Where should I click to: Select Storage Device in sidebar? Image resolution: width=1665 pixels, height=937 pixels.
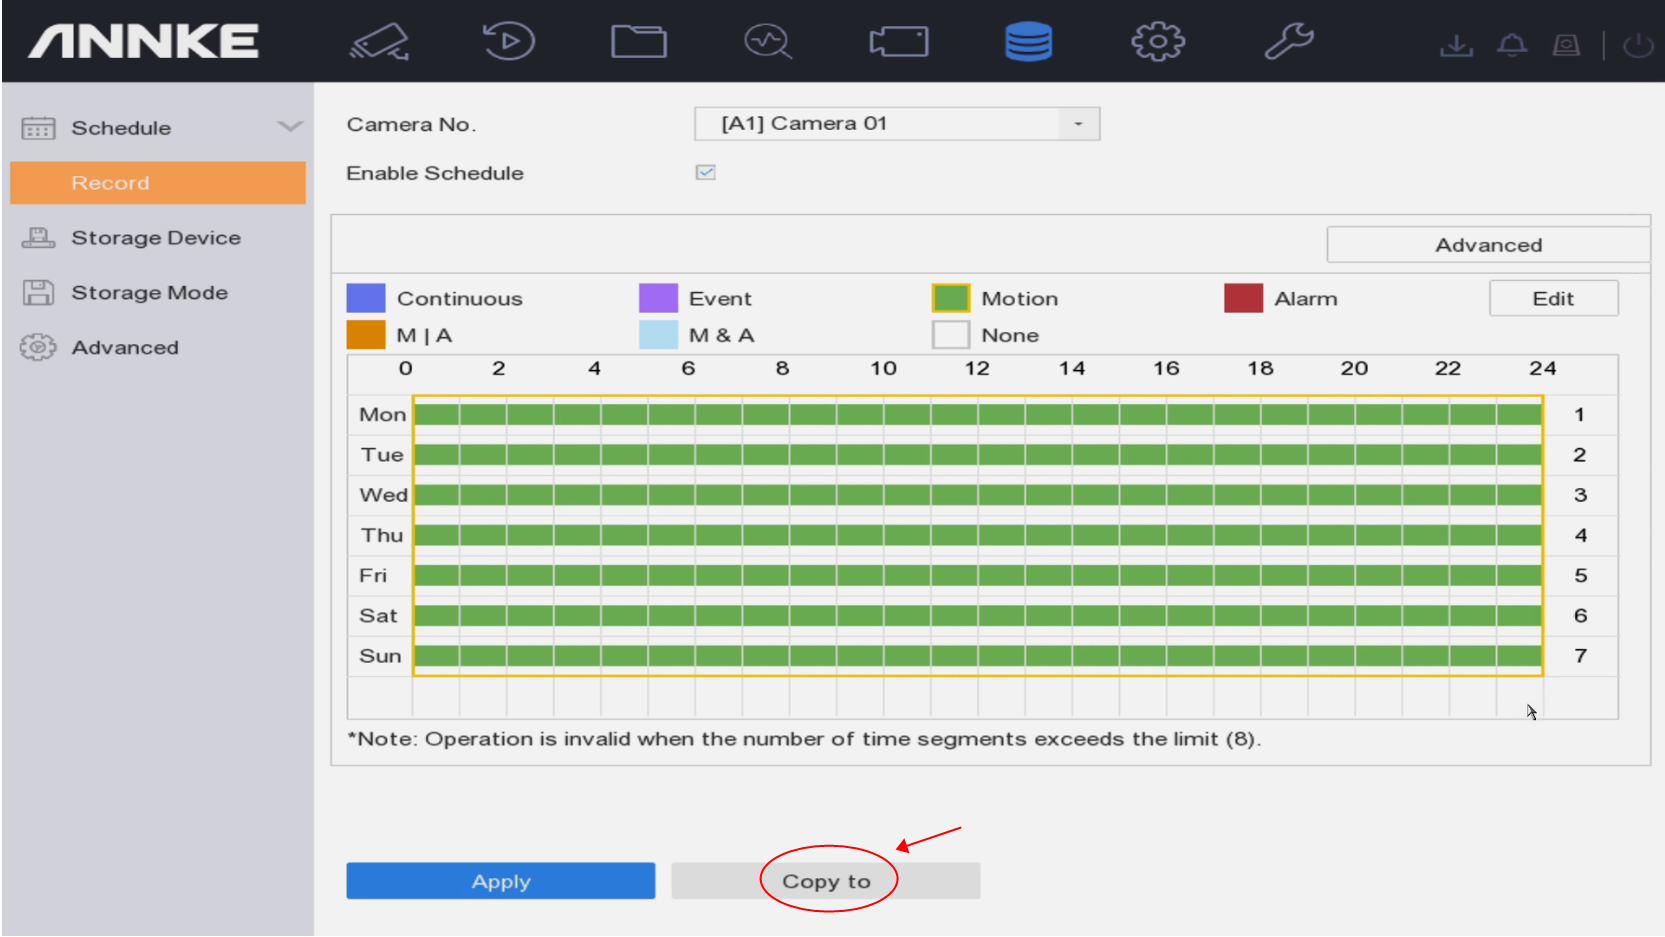[x=156, y=238]
